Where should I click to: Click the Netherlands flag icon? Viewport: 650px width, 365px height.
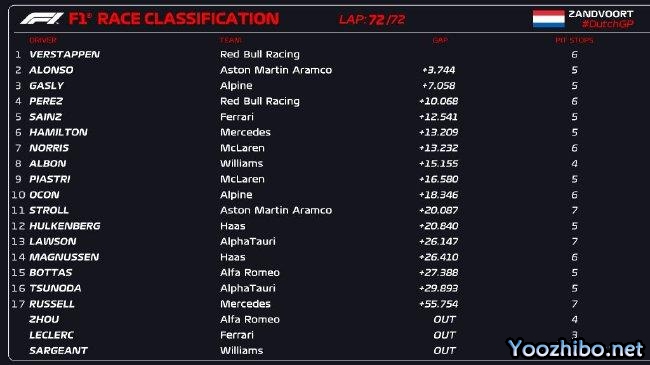point(548,19)
